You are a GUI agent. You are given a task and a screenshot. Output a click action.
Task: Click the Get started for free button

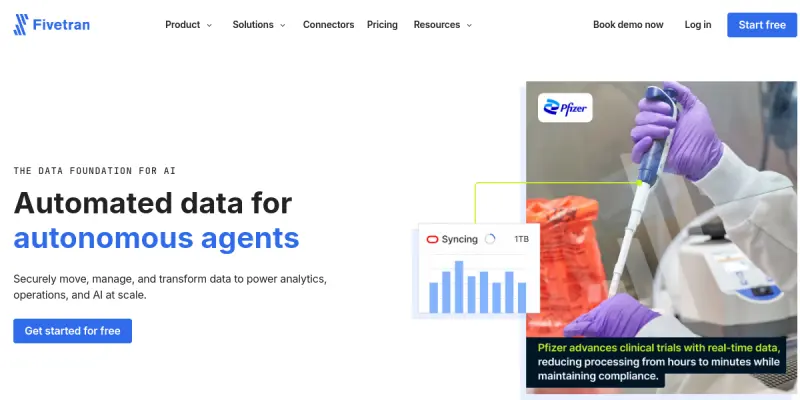[x=72, y=331]
